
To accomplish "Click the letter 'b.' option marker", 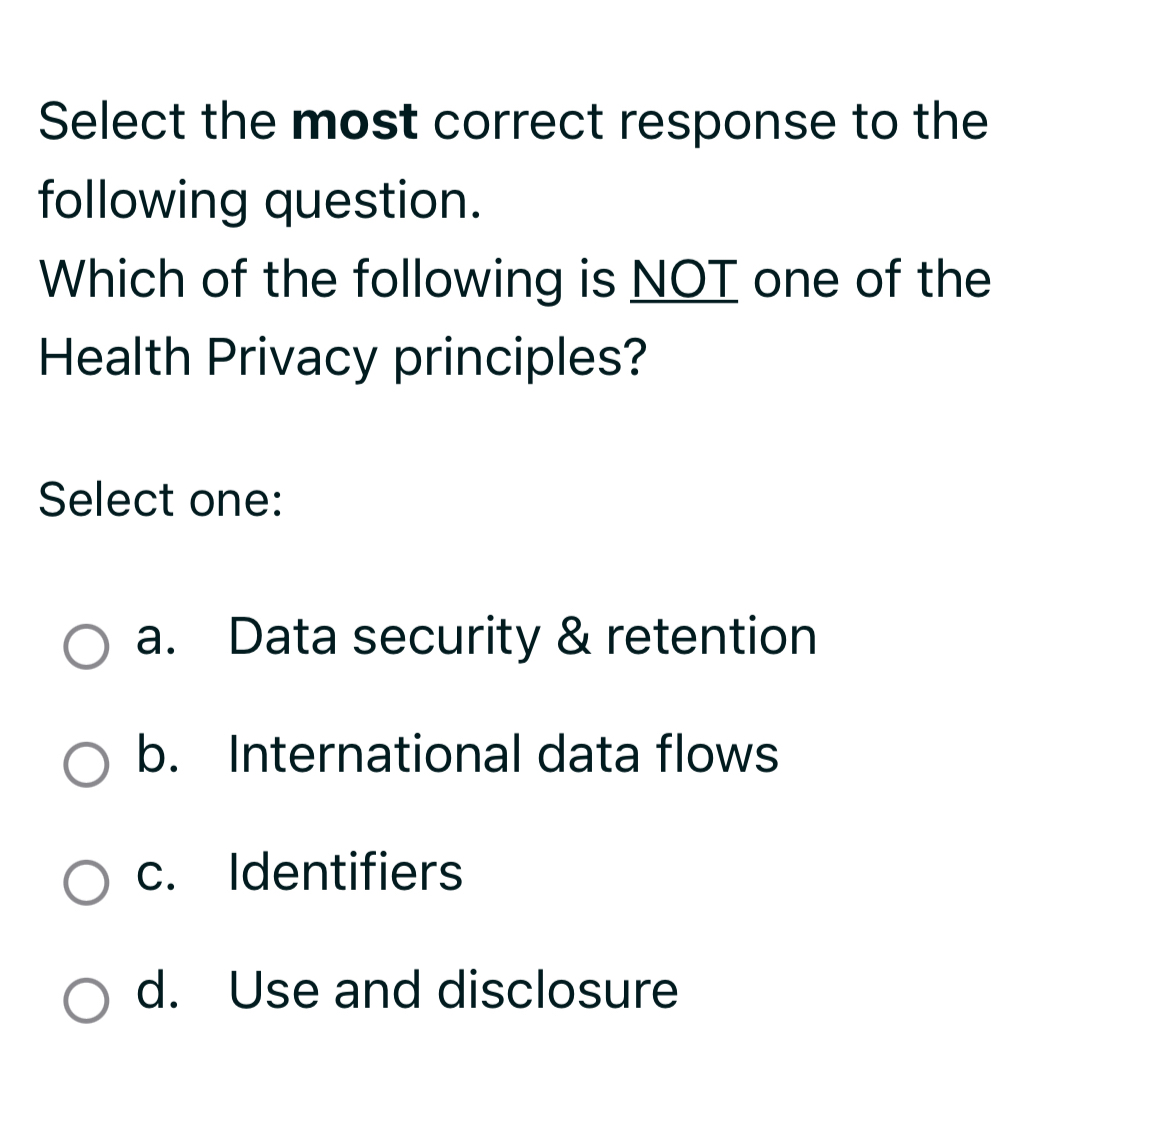I will click(157, 754).
